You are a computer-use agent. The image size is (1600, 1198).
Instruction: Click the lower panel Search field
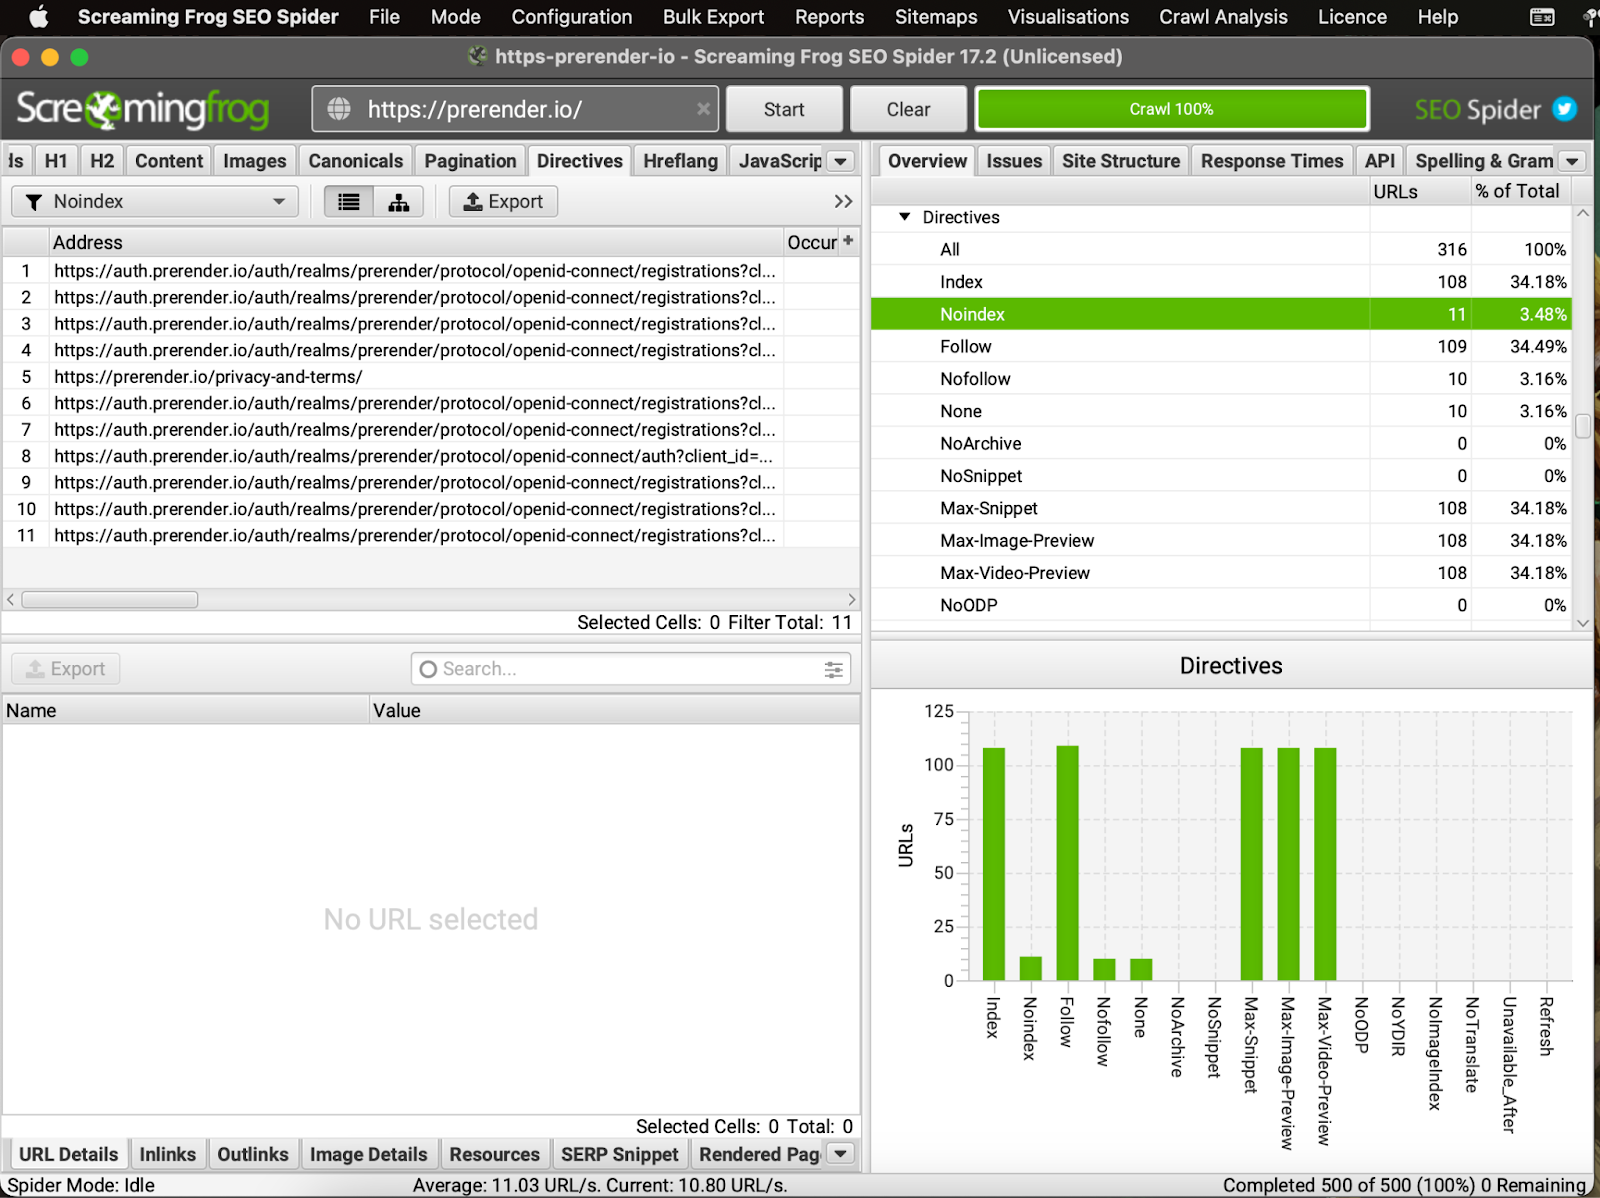coord(631,669)
